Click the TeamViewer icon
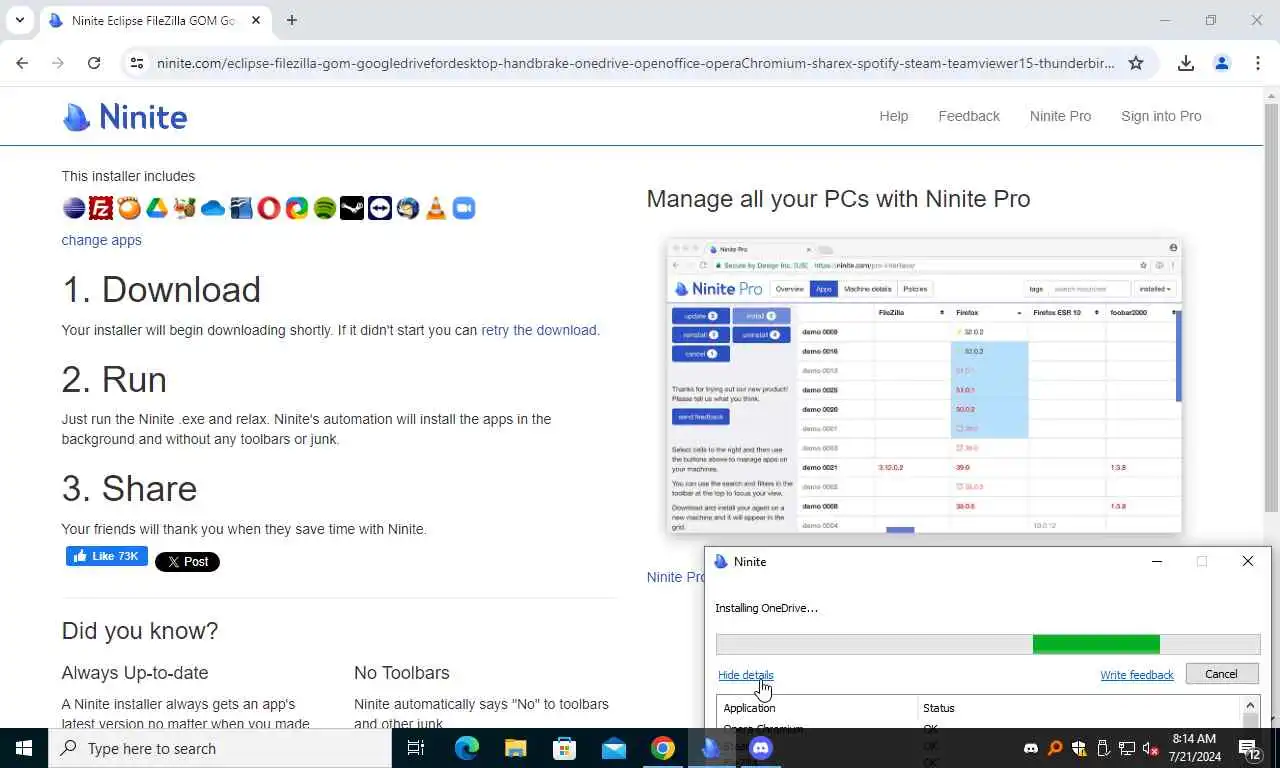The height and width of the screenshot is (768, 1280). click(x=380, y=208)
